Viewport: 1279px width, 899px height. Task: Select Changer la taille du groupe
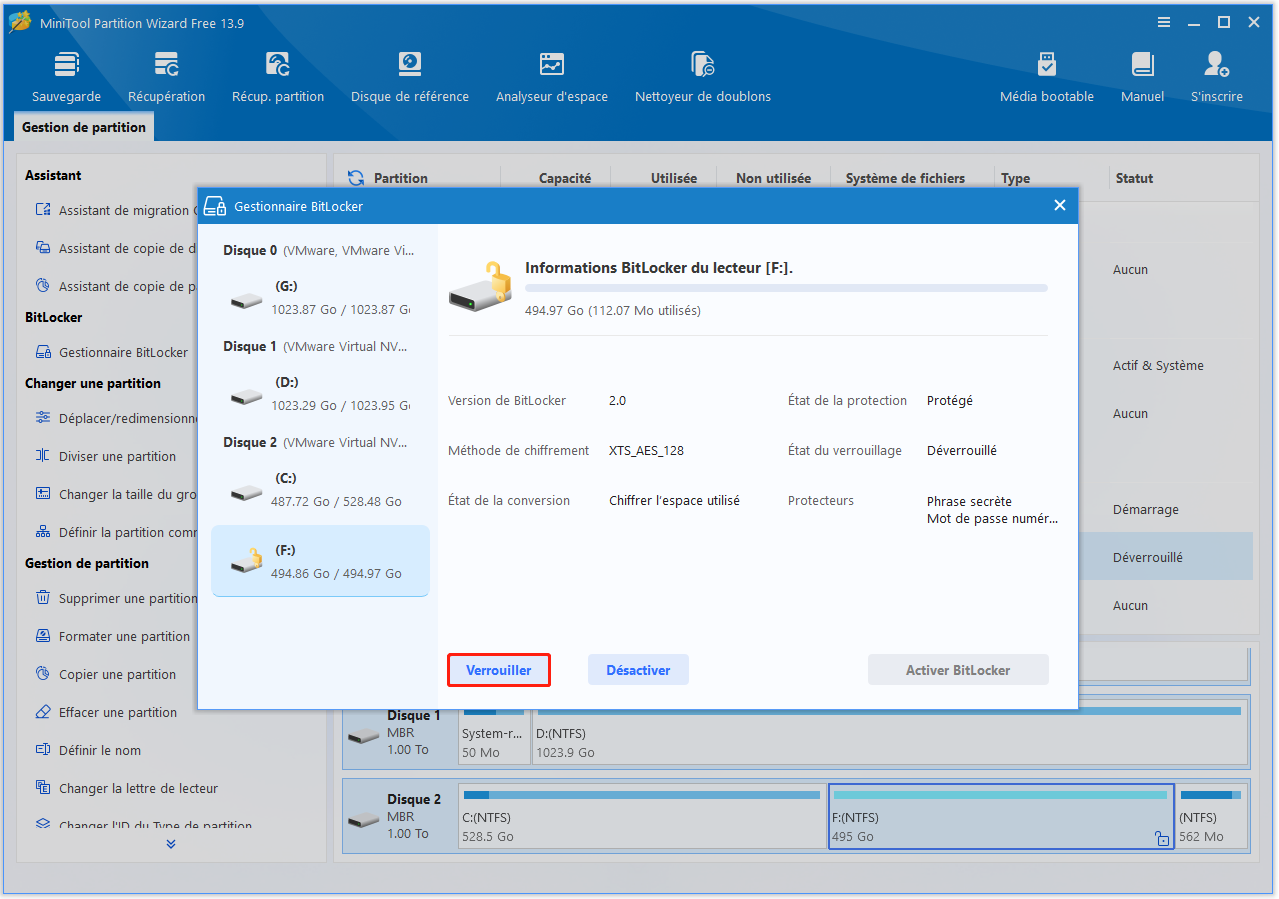click(115, 494)
